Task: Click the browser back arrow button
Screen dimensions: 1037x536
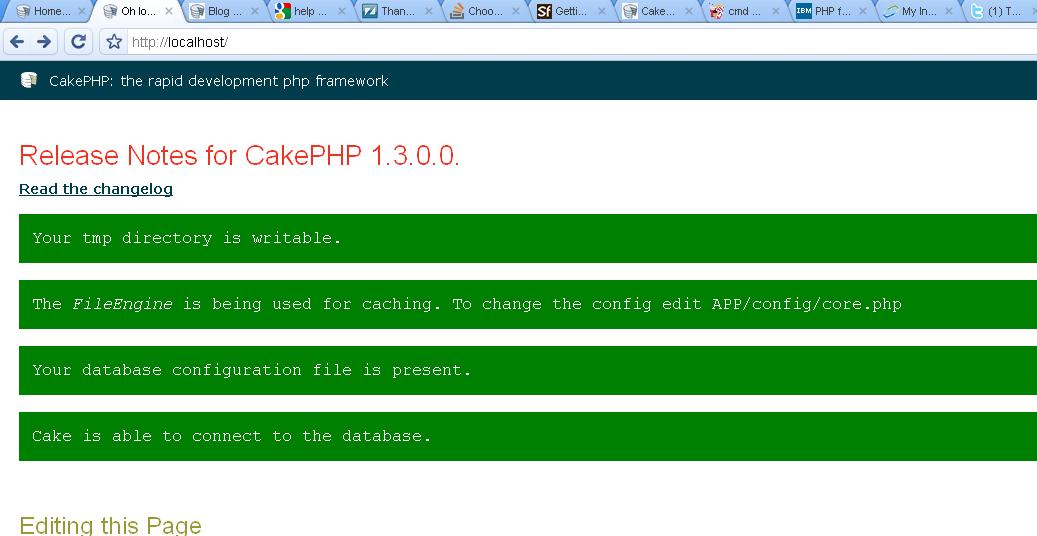Action: click(17, 42)
